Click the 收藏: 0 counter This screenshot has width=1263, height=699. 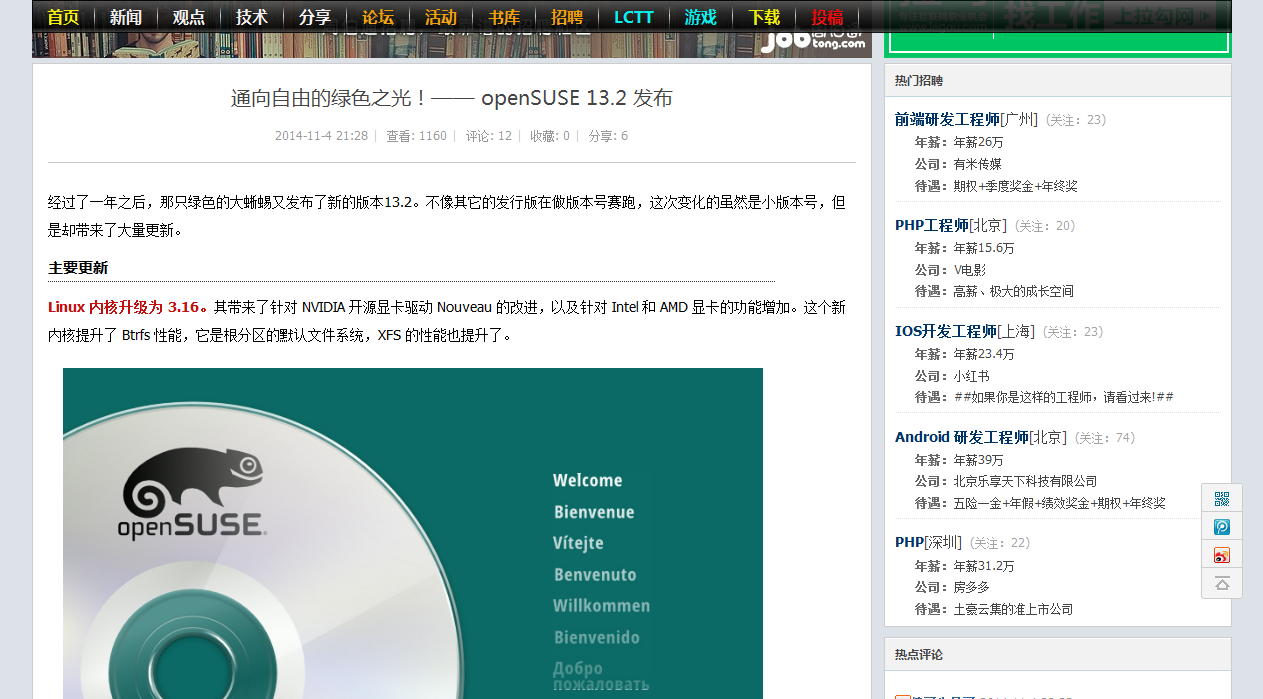[x=550, y=136]
